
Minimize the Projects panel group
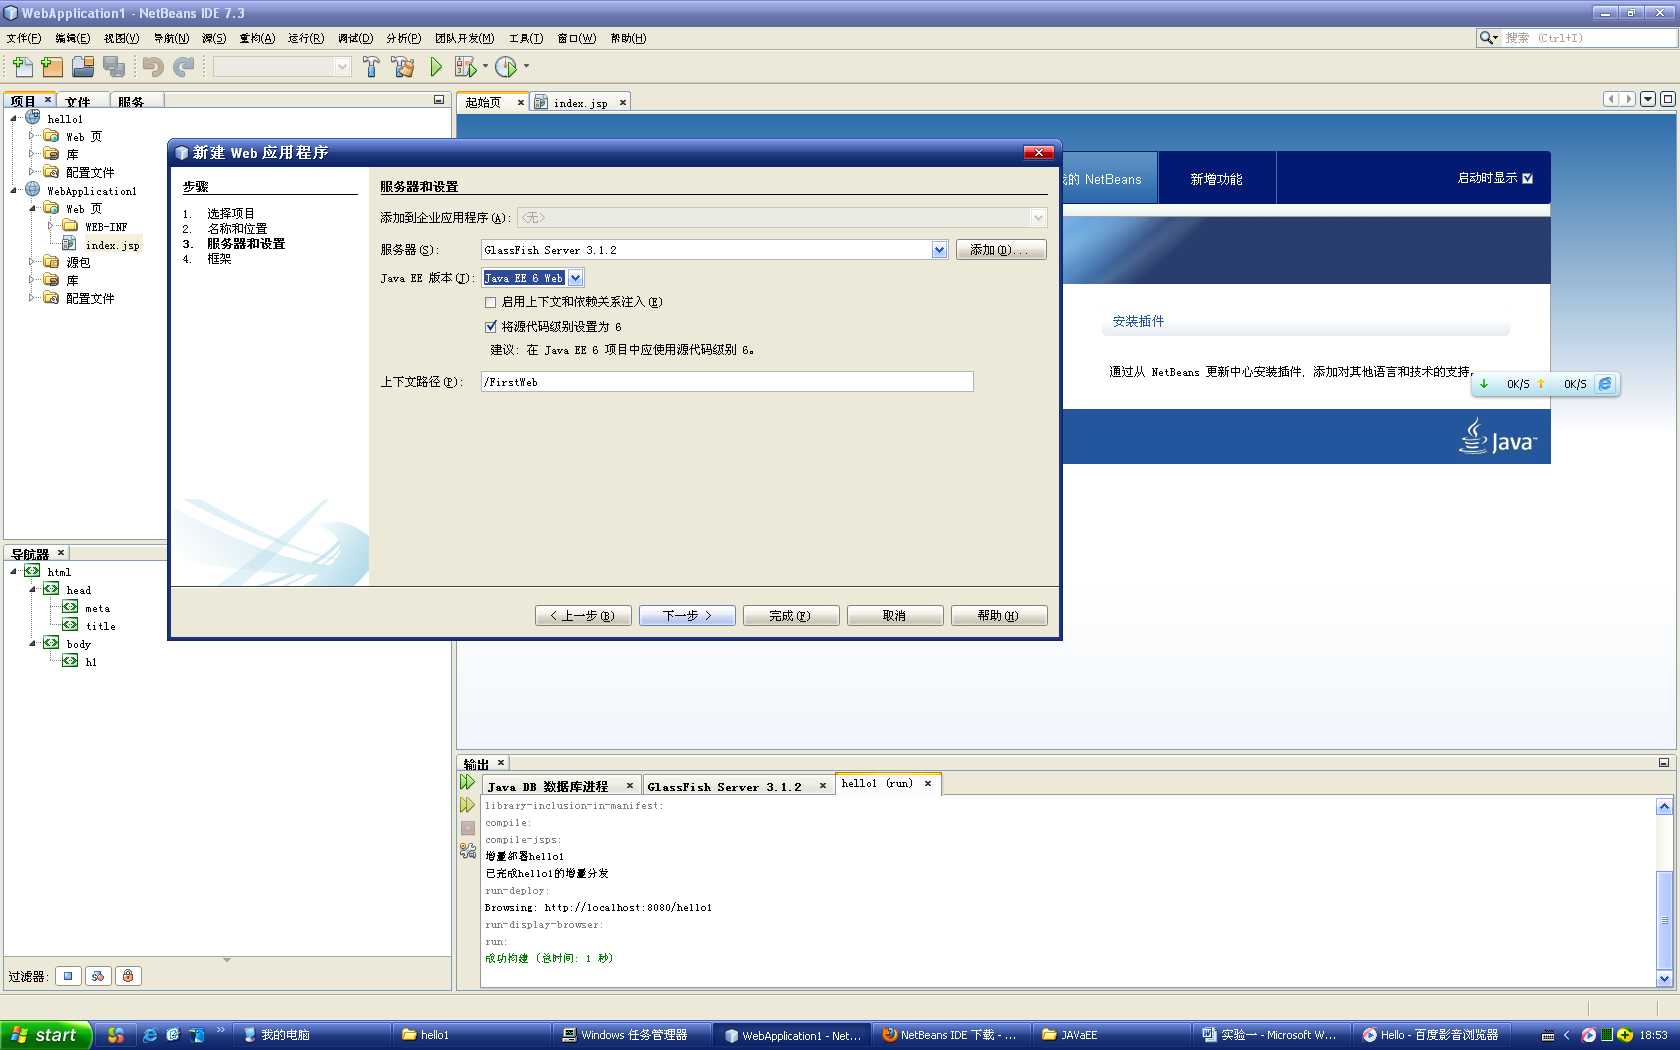tap(439, 100)
